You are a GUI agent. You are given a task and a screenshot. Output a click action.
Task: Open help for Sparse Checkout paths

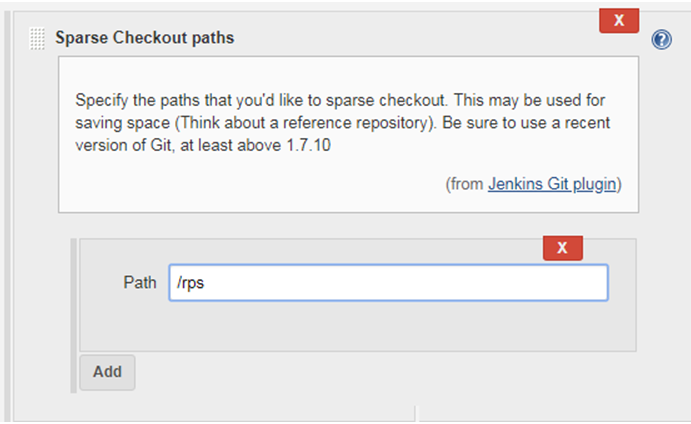(x=661, y=40)
